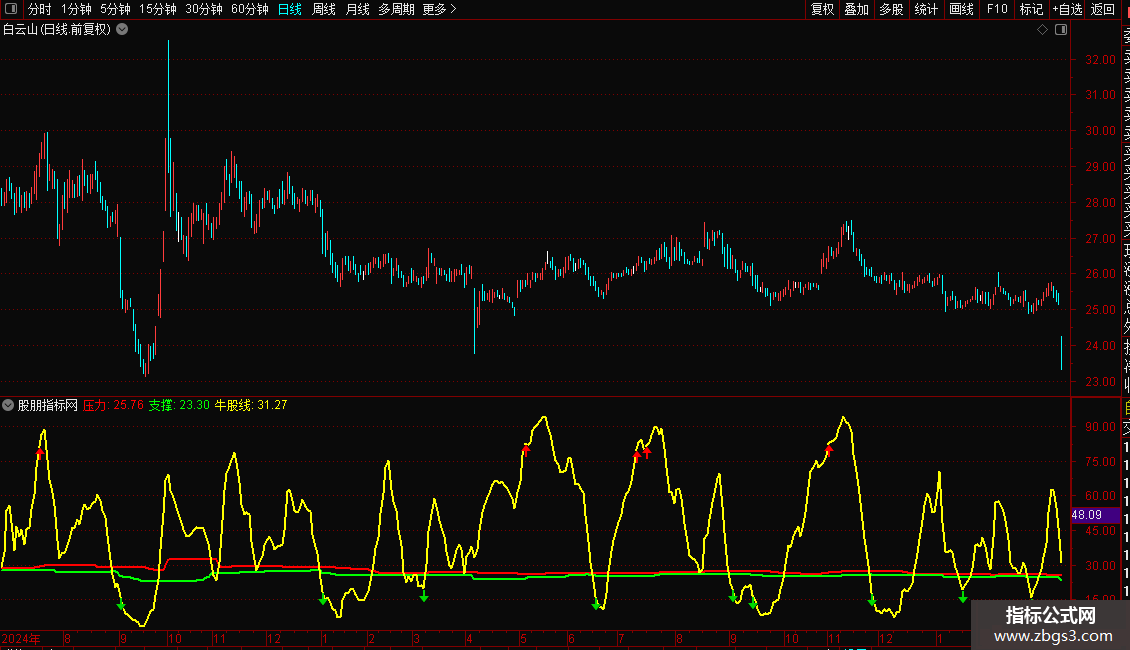The width and height of the screenshot is (1130, 650).
Task: Click the 2024年 label on the timeline
Action: [21, 638]
